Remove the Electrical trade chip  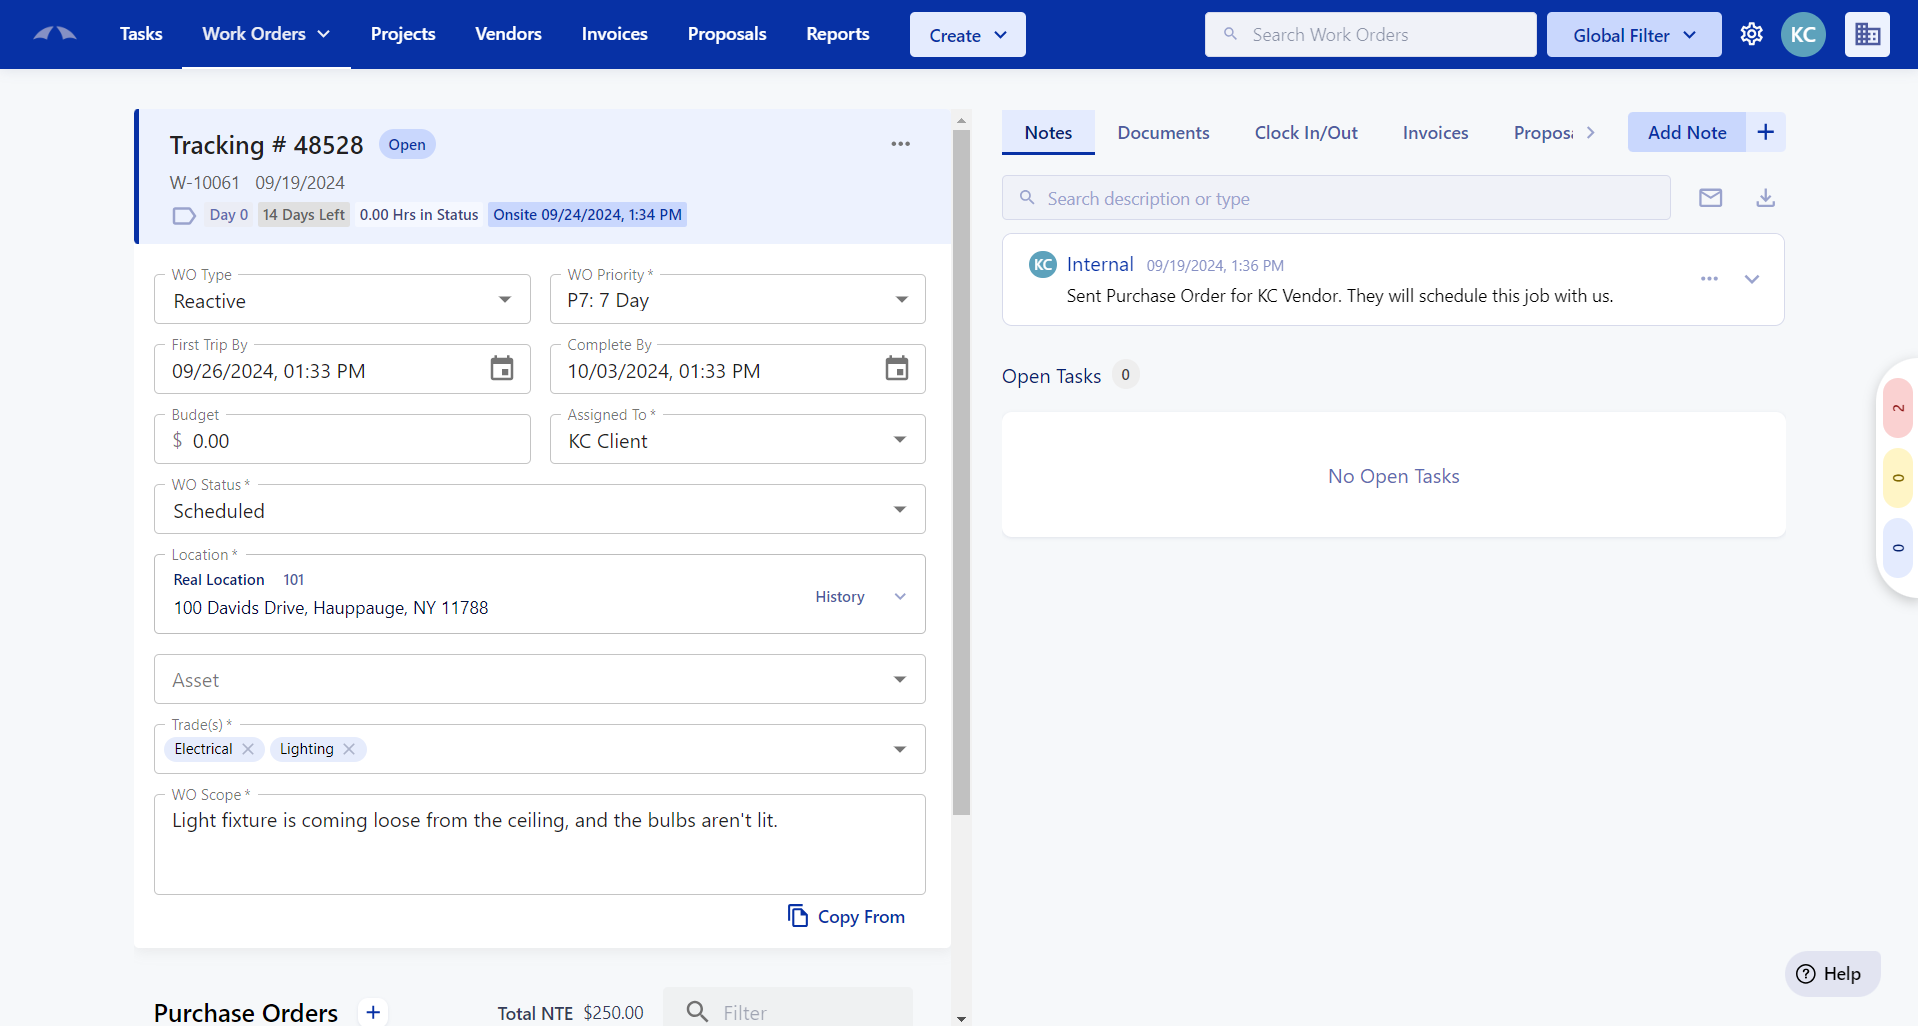coord(248,749)
